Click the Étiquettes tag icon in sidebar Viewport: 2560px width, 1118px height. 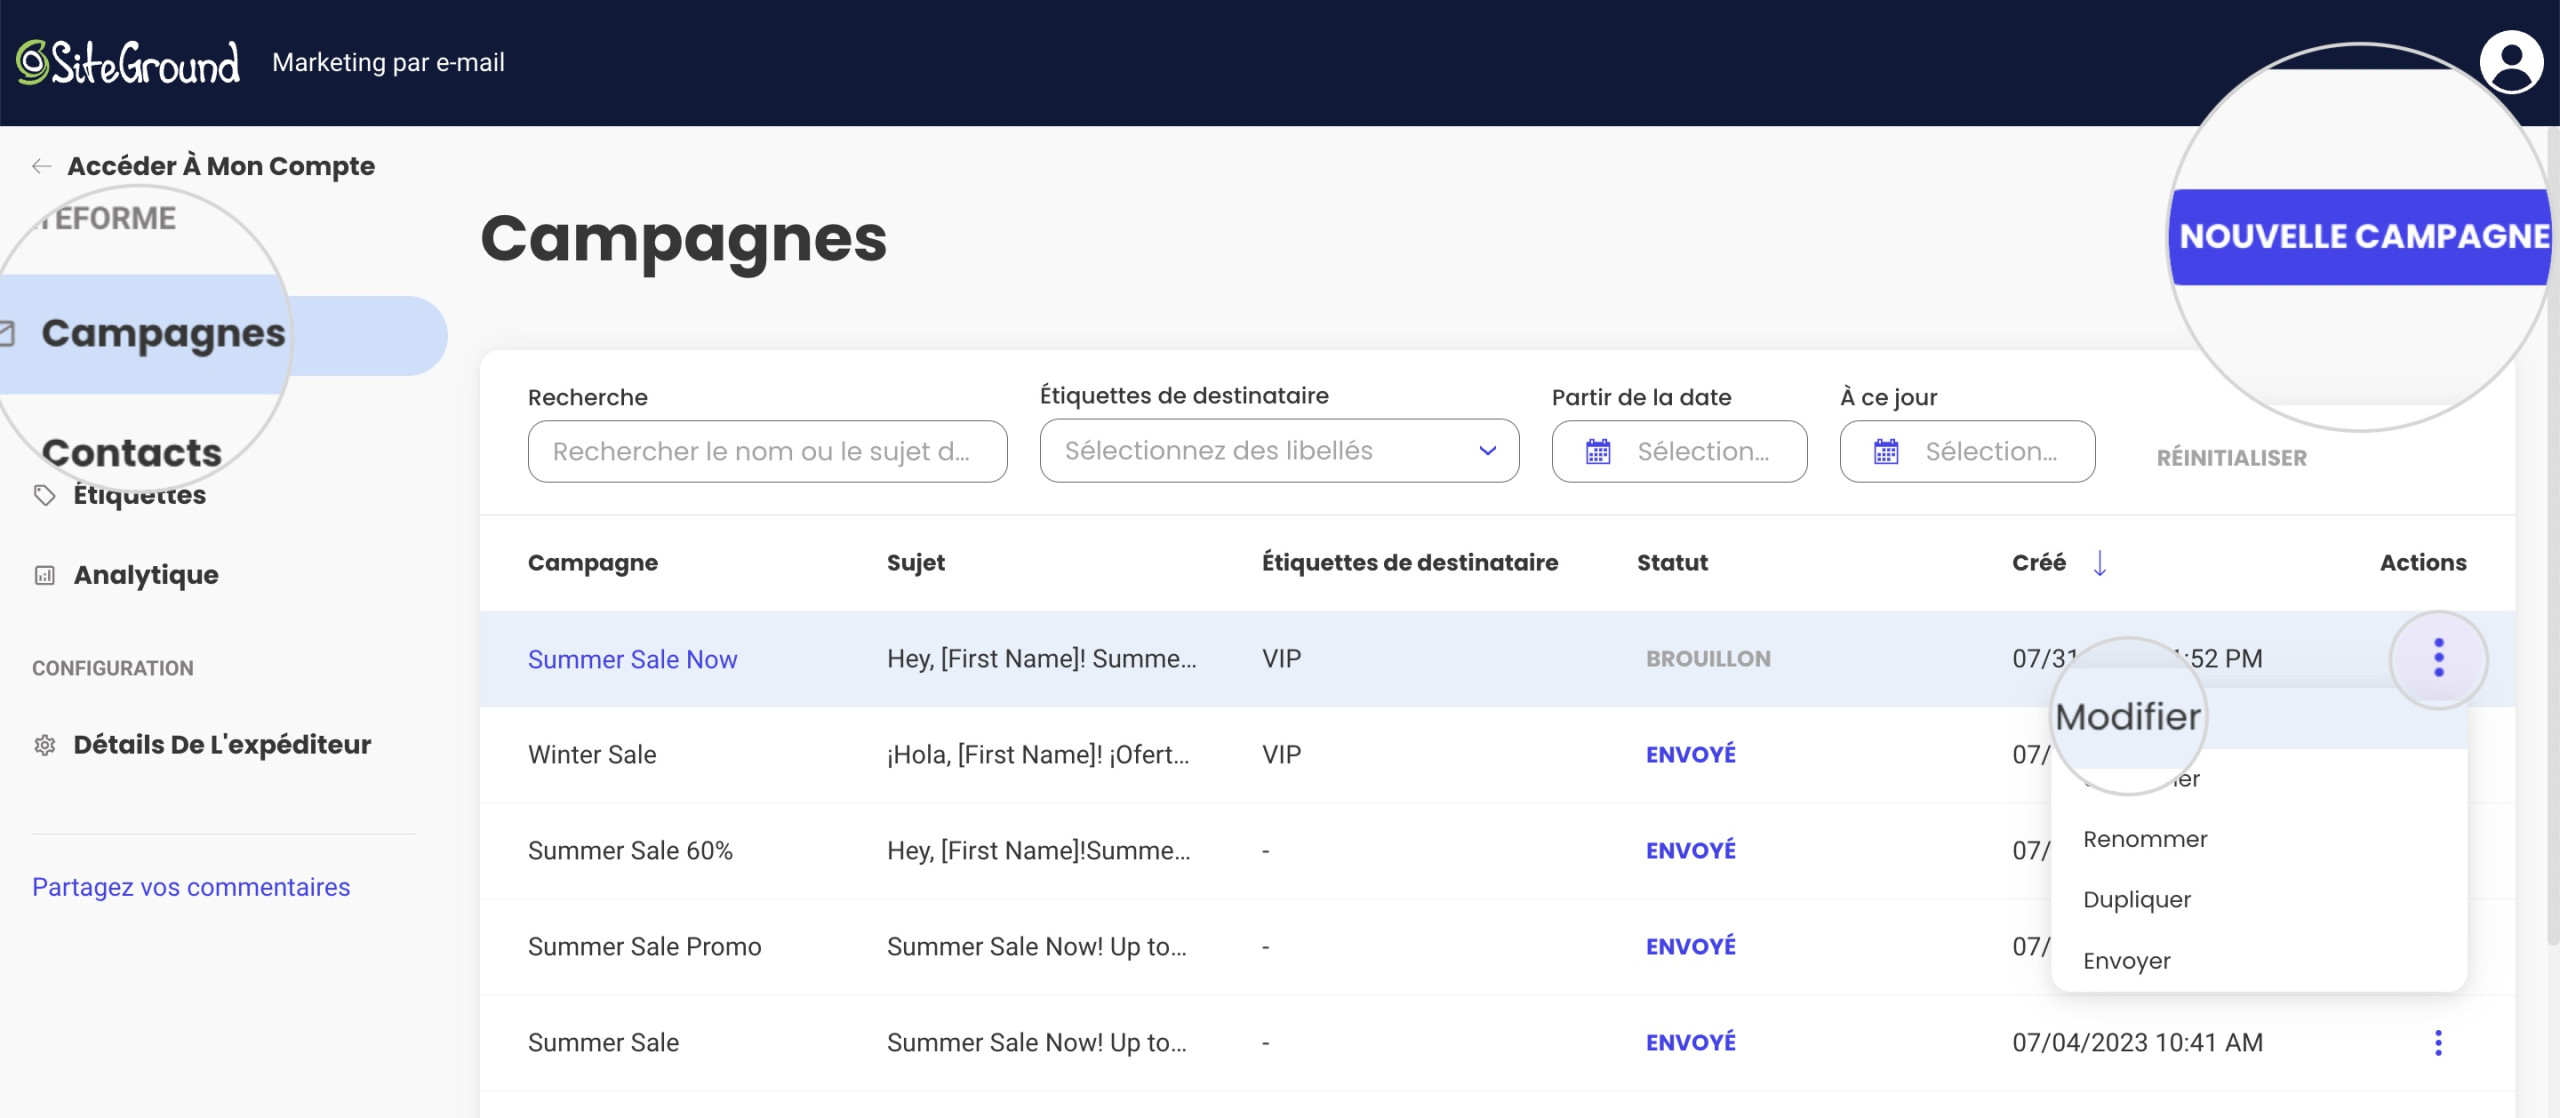(44, 495)
